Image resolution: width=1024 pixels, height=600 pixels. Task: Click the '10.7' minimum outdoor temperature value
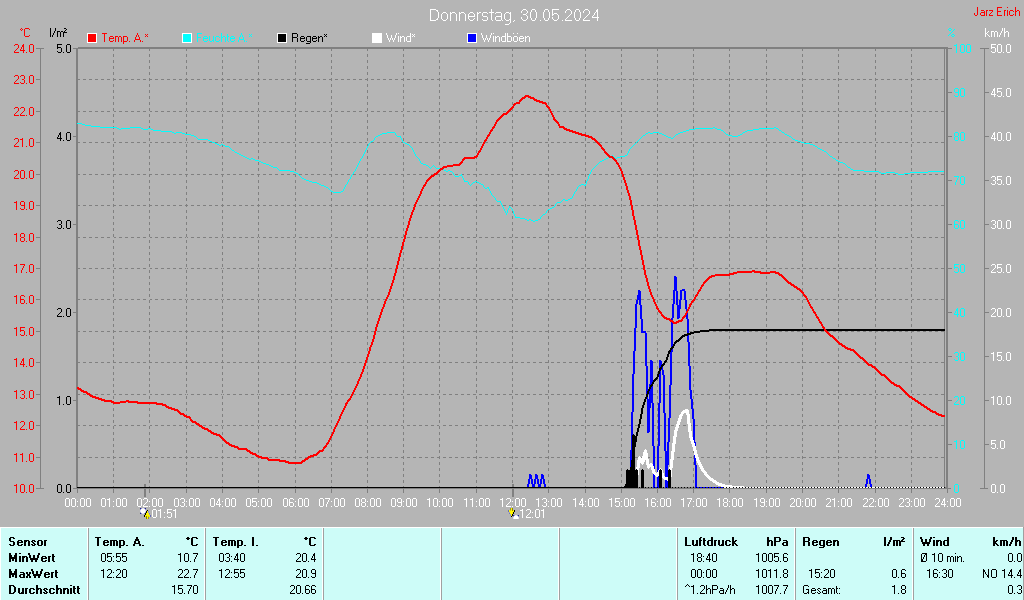coord(188,558)
